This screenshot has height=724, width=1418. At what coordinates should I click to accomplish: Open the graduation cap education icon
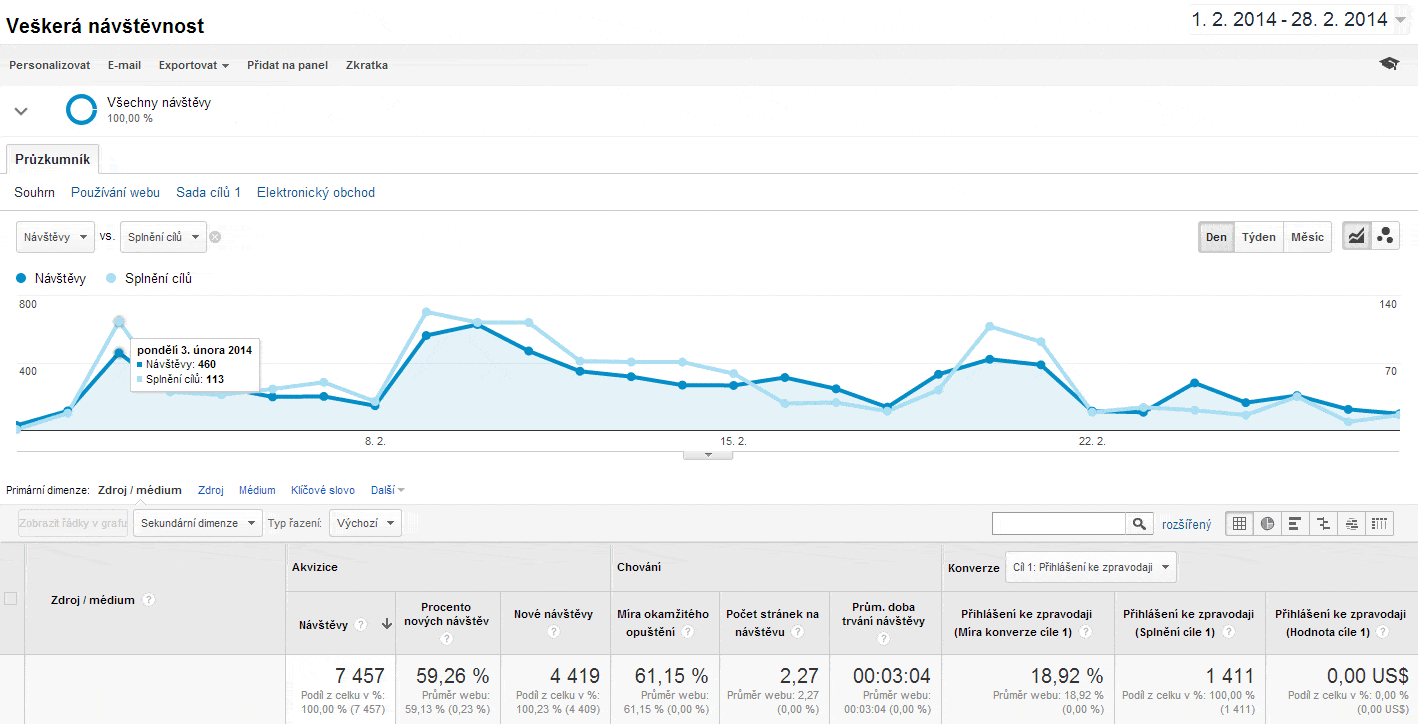click(1389, 64)
